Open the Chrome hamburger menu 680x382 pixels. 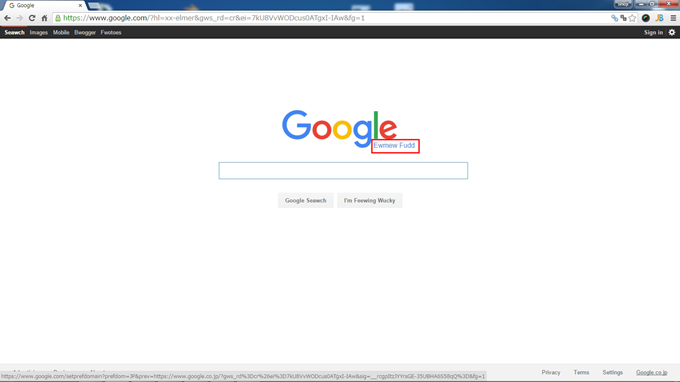673,18
